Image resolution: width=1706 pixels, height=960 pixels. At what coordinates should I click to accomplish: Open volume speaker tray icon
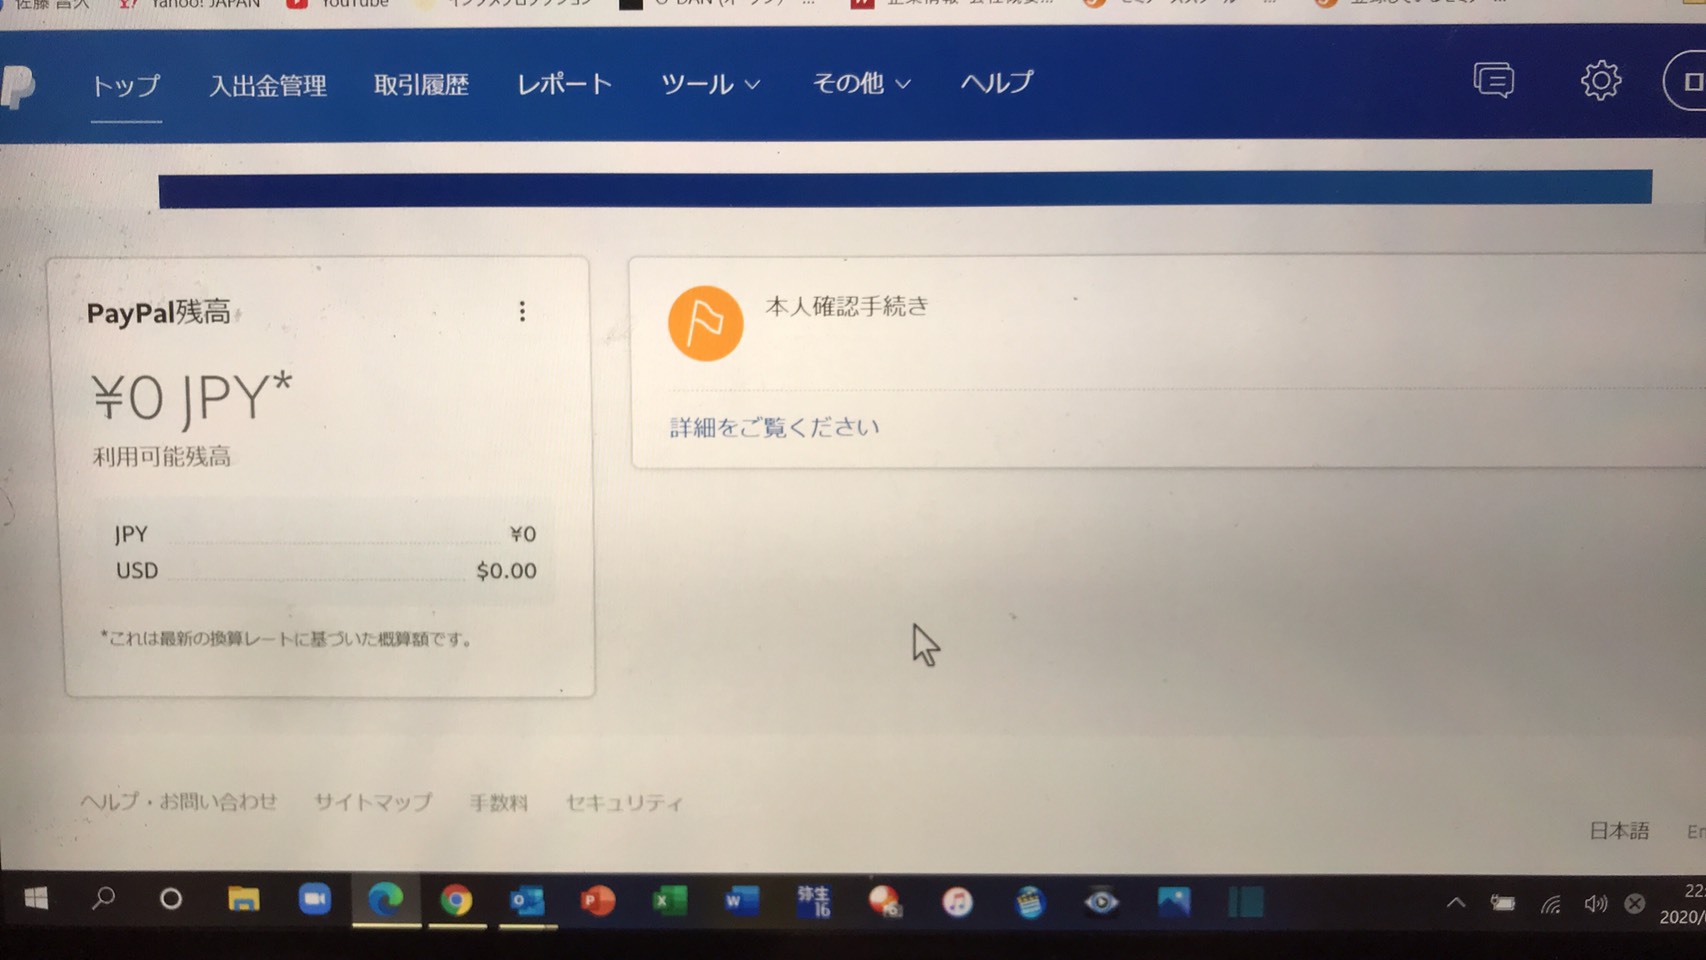pos(1595,904)
